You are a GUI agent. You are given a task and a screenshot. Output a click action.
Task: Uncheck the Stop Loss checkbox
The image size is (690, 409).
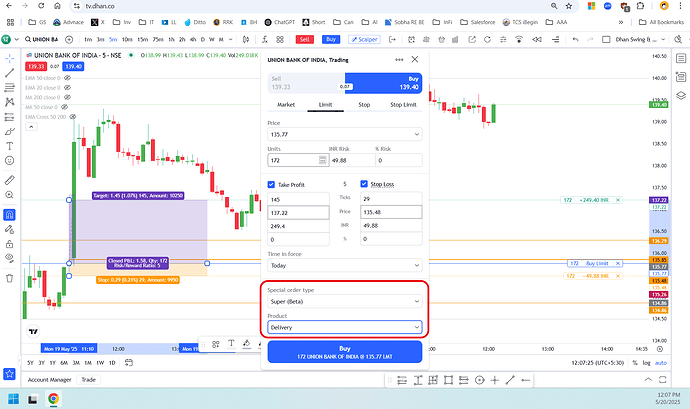(x=364, y=184)
